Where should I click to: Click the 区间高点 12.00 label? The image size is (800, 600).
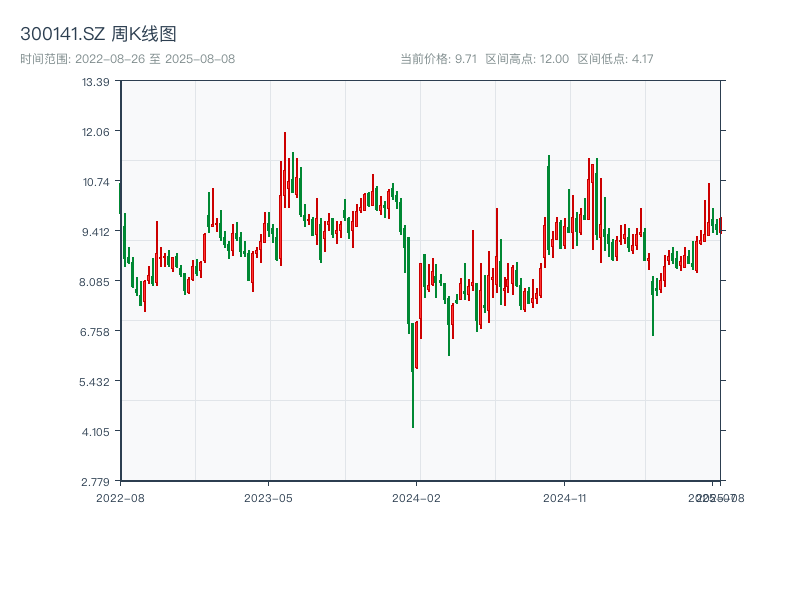tap(527, 59)
